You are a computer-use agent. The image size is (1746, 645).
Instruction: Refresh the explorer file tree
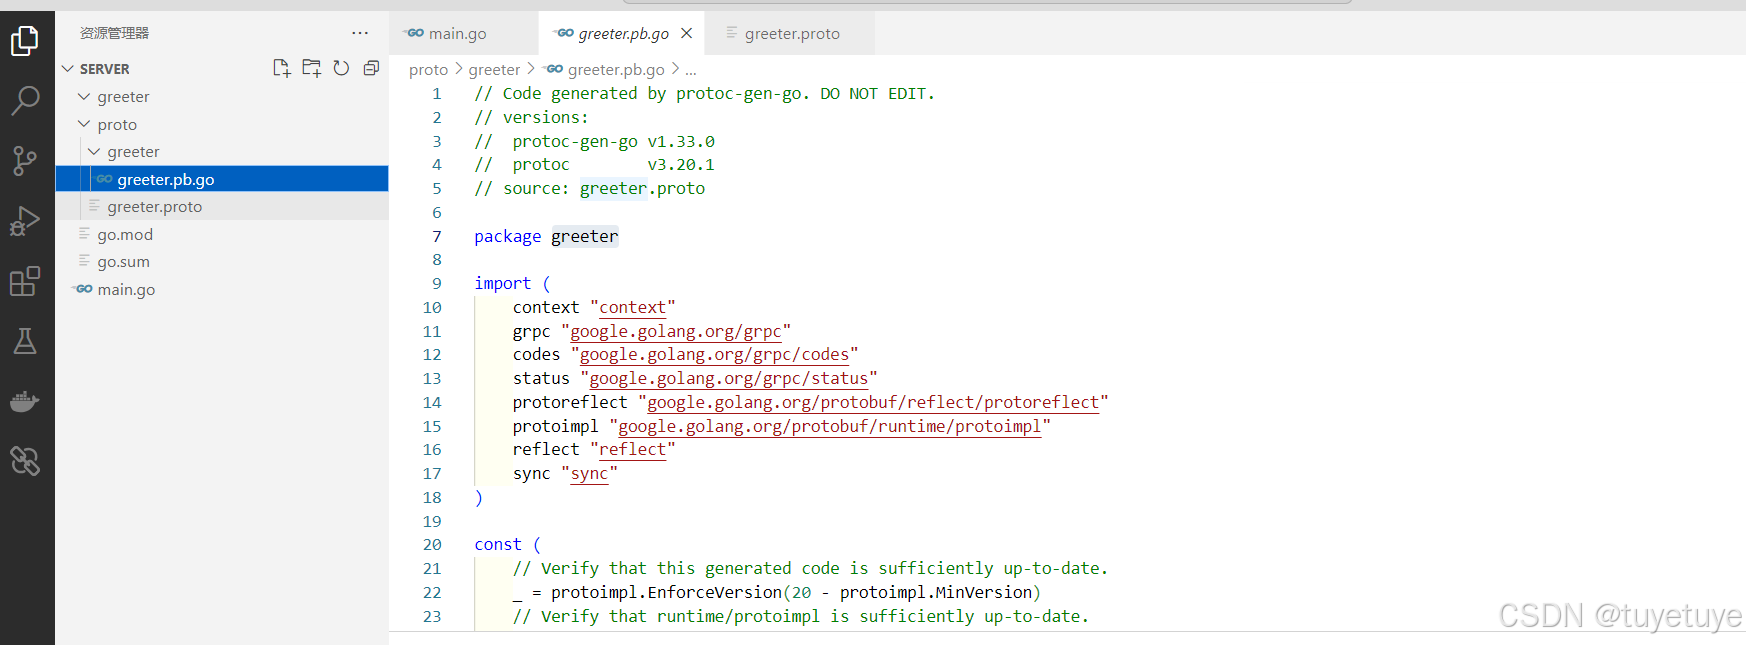(341, 68)
